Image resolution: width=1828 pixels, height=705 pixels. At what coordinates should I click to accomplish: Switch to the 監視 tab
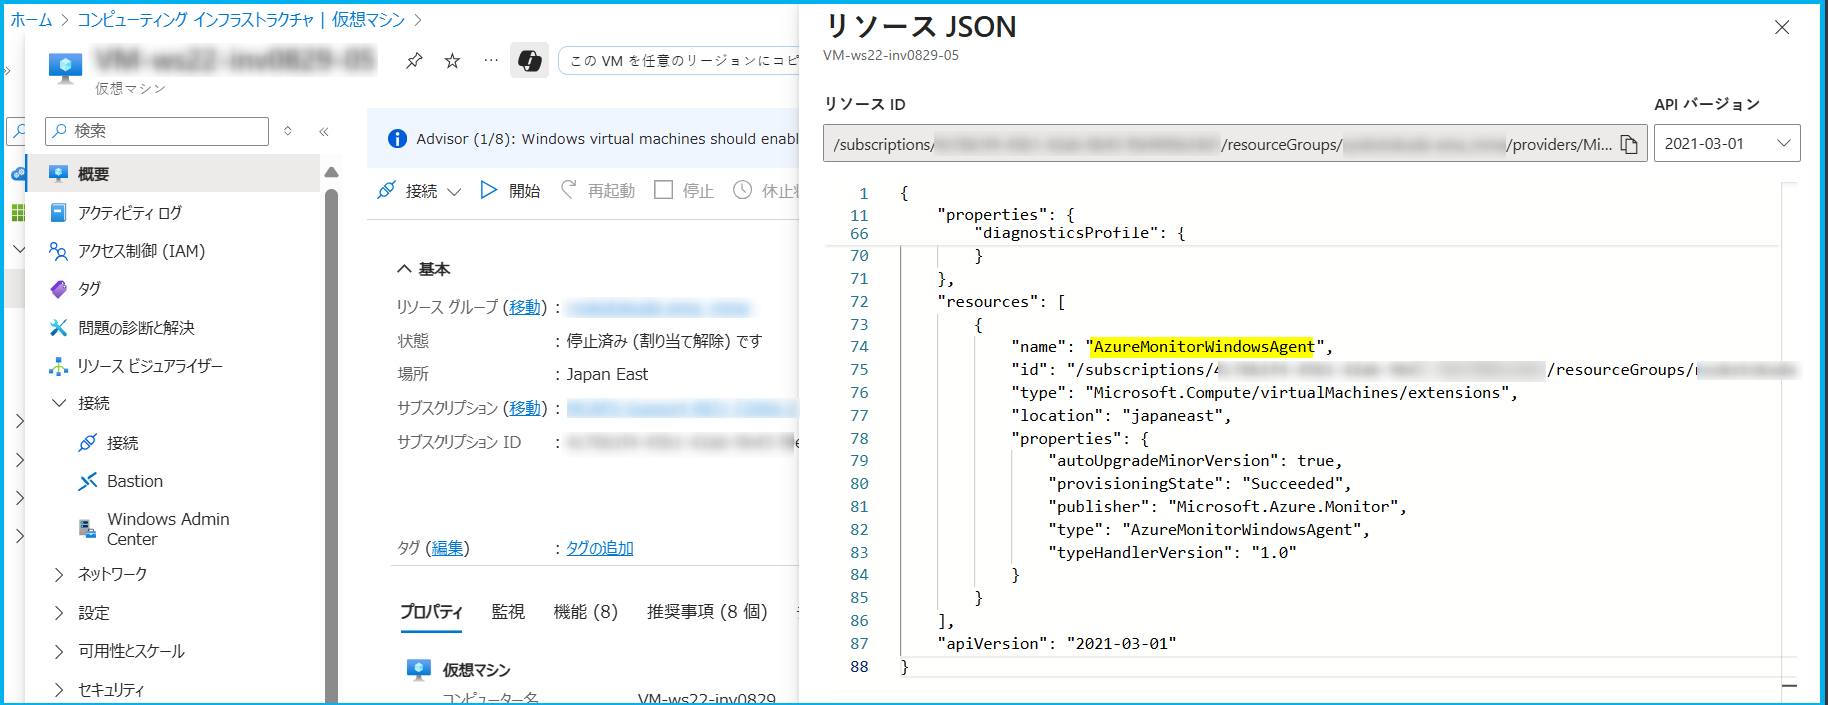click(x=508, y=612)
